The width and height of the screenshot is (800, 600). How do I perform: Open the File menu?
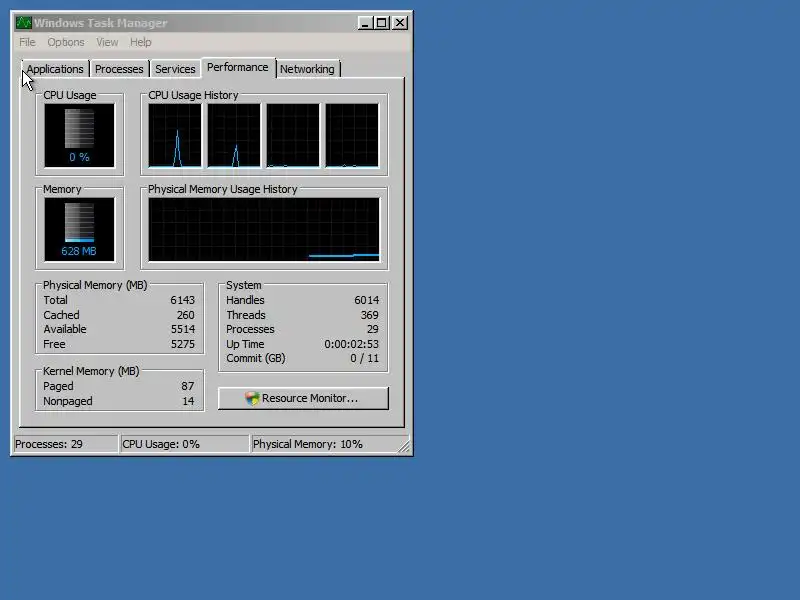pyautogui.click(x=28, y=42)
